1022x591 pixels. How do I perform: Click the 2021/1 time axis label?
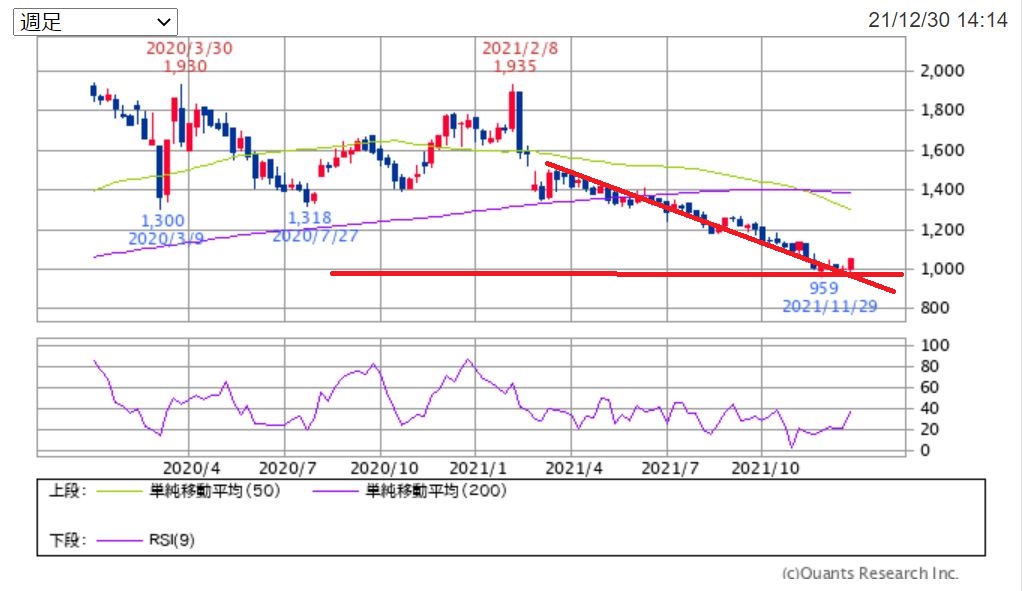pyautogui.click(x=478, y=468)
